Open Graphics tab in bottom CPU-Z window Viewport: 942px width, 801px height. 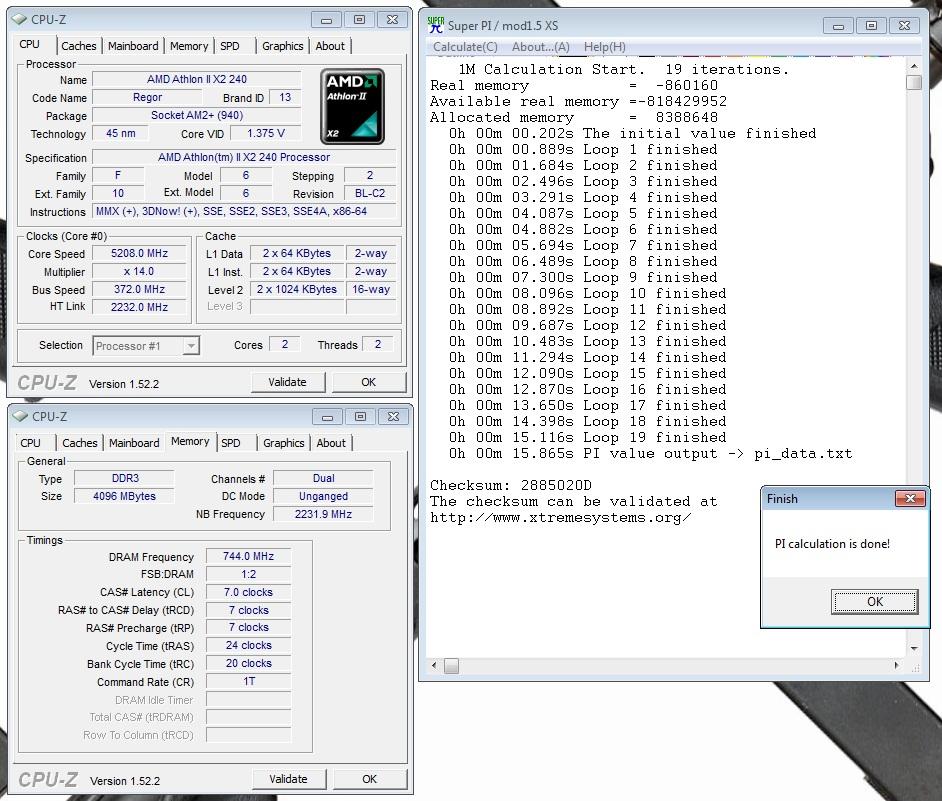284,443
